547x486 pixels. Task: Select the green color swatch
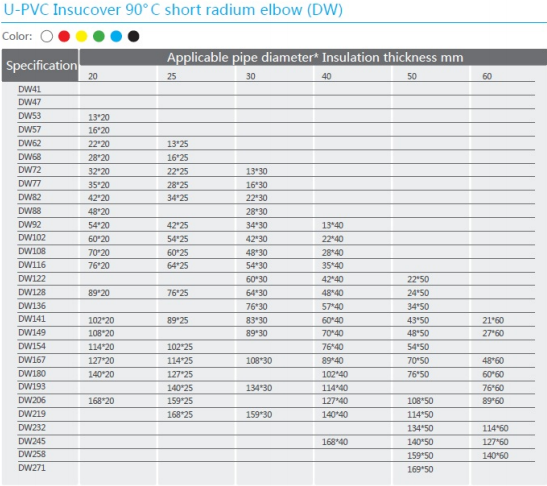click(x=99, y=36)
